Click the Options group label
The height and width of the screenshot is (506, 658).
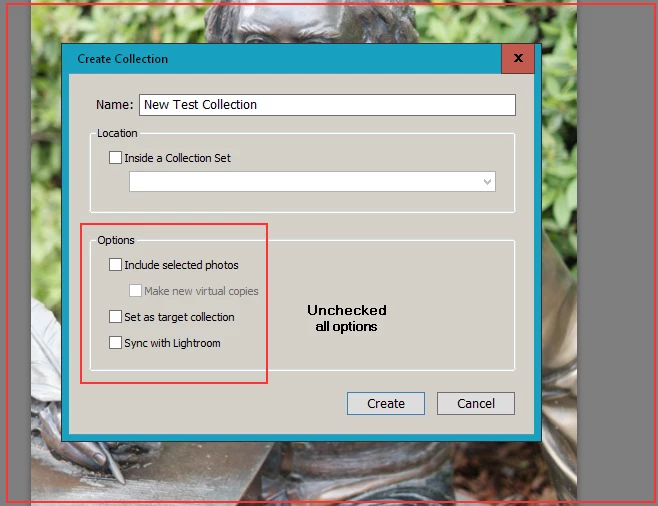116,240
